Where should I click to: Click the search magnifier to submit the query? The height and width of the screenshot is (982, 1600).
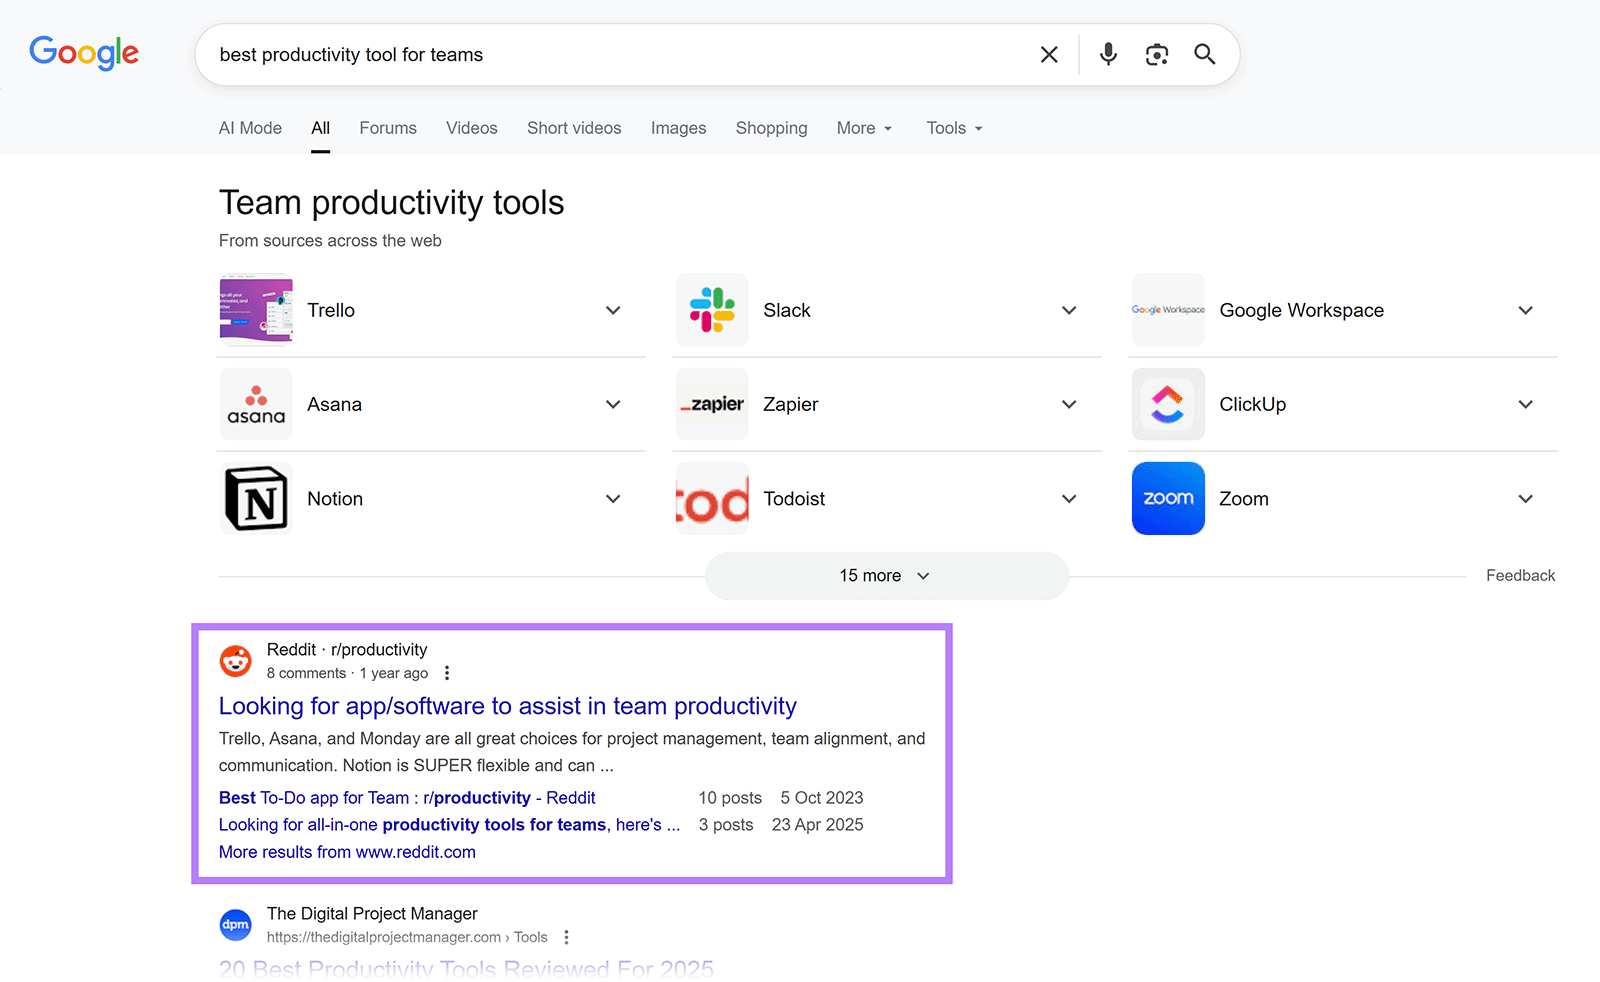pos(1204,55)
